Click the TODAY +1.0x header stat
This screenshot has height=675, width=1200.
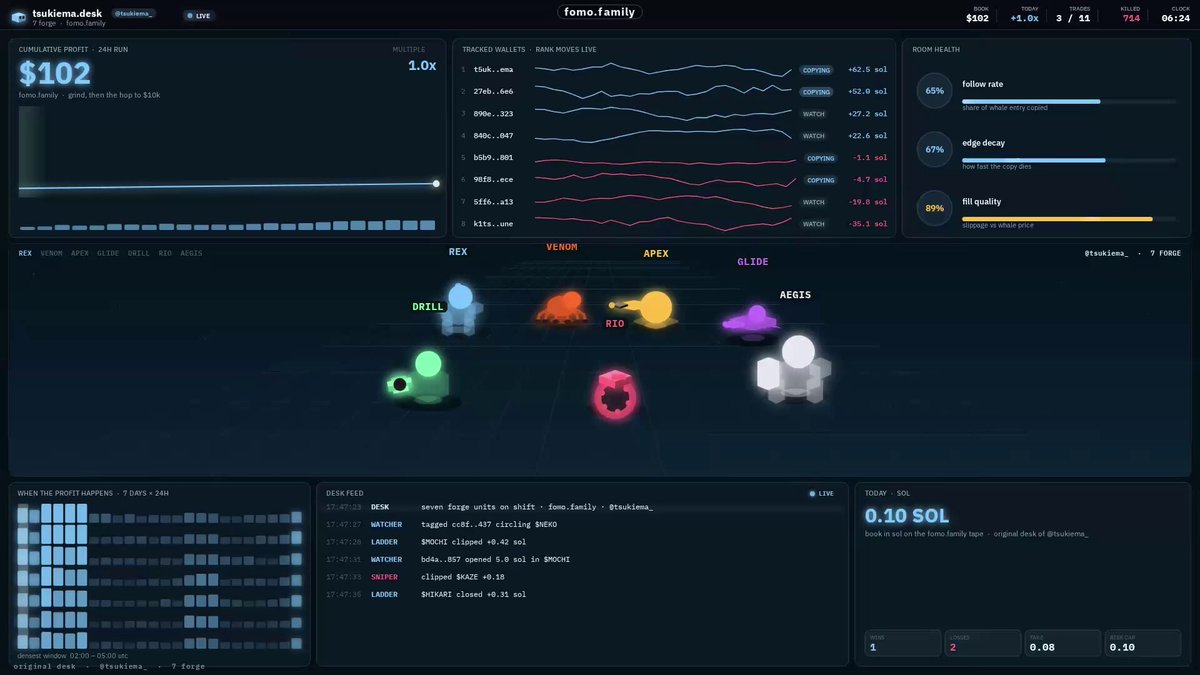point(1024,14)
